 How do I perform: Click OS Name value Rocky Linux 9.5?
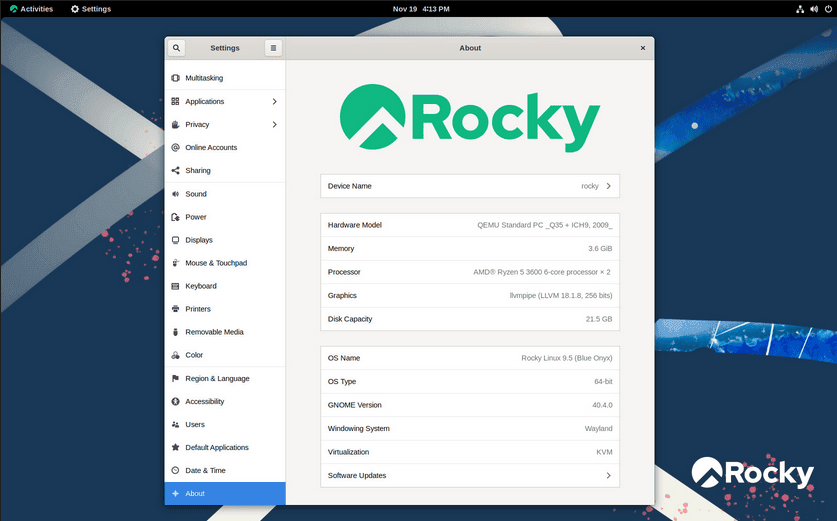567,358
